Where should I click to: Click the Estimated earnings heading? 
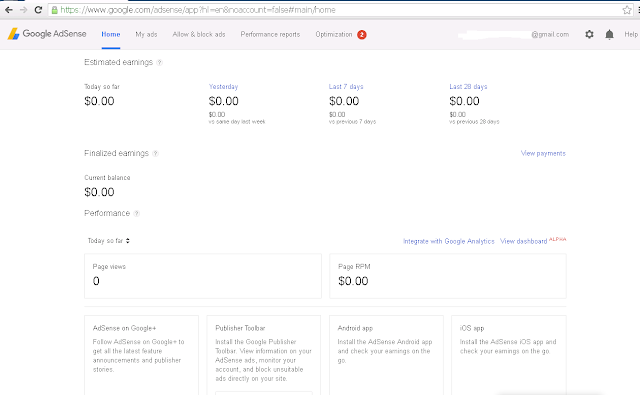pos(118,62)
